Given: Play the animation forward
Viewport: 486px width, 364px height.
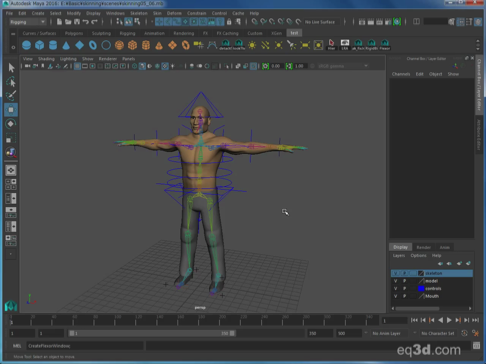Looking at the screenshot, I should point(449,320).
